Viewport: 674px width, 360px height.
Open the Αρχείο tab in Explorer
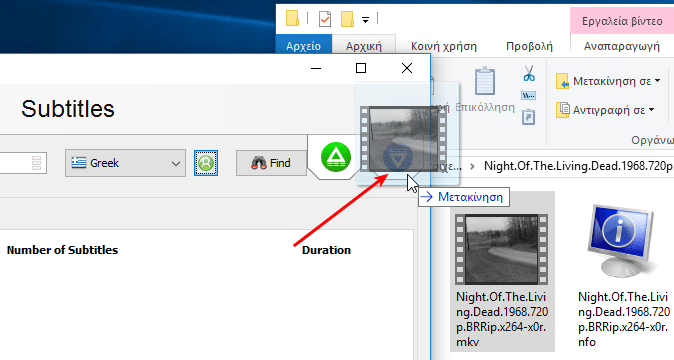pyautogui.click(x=303, y=46)
